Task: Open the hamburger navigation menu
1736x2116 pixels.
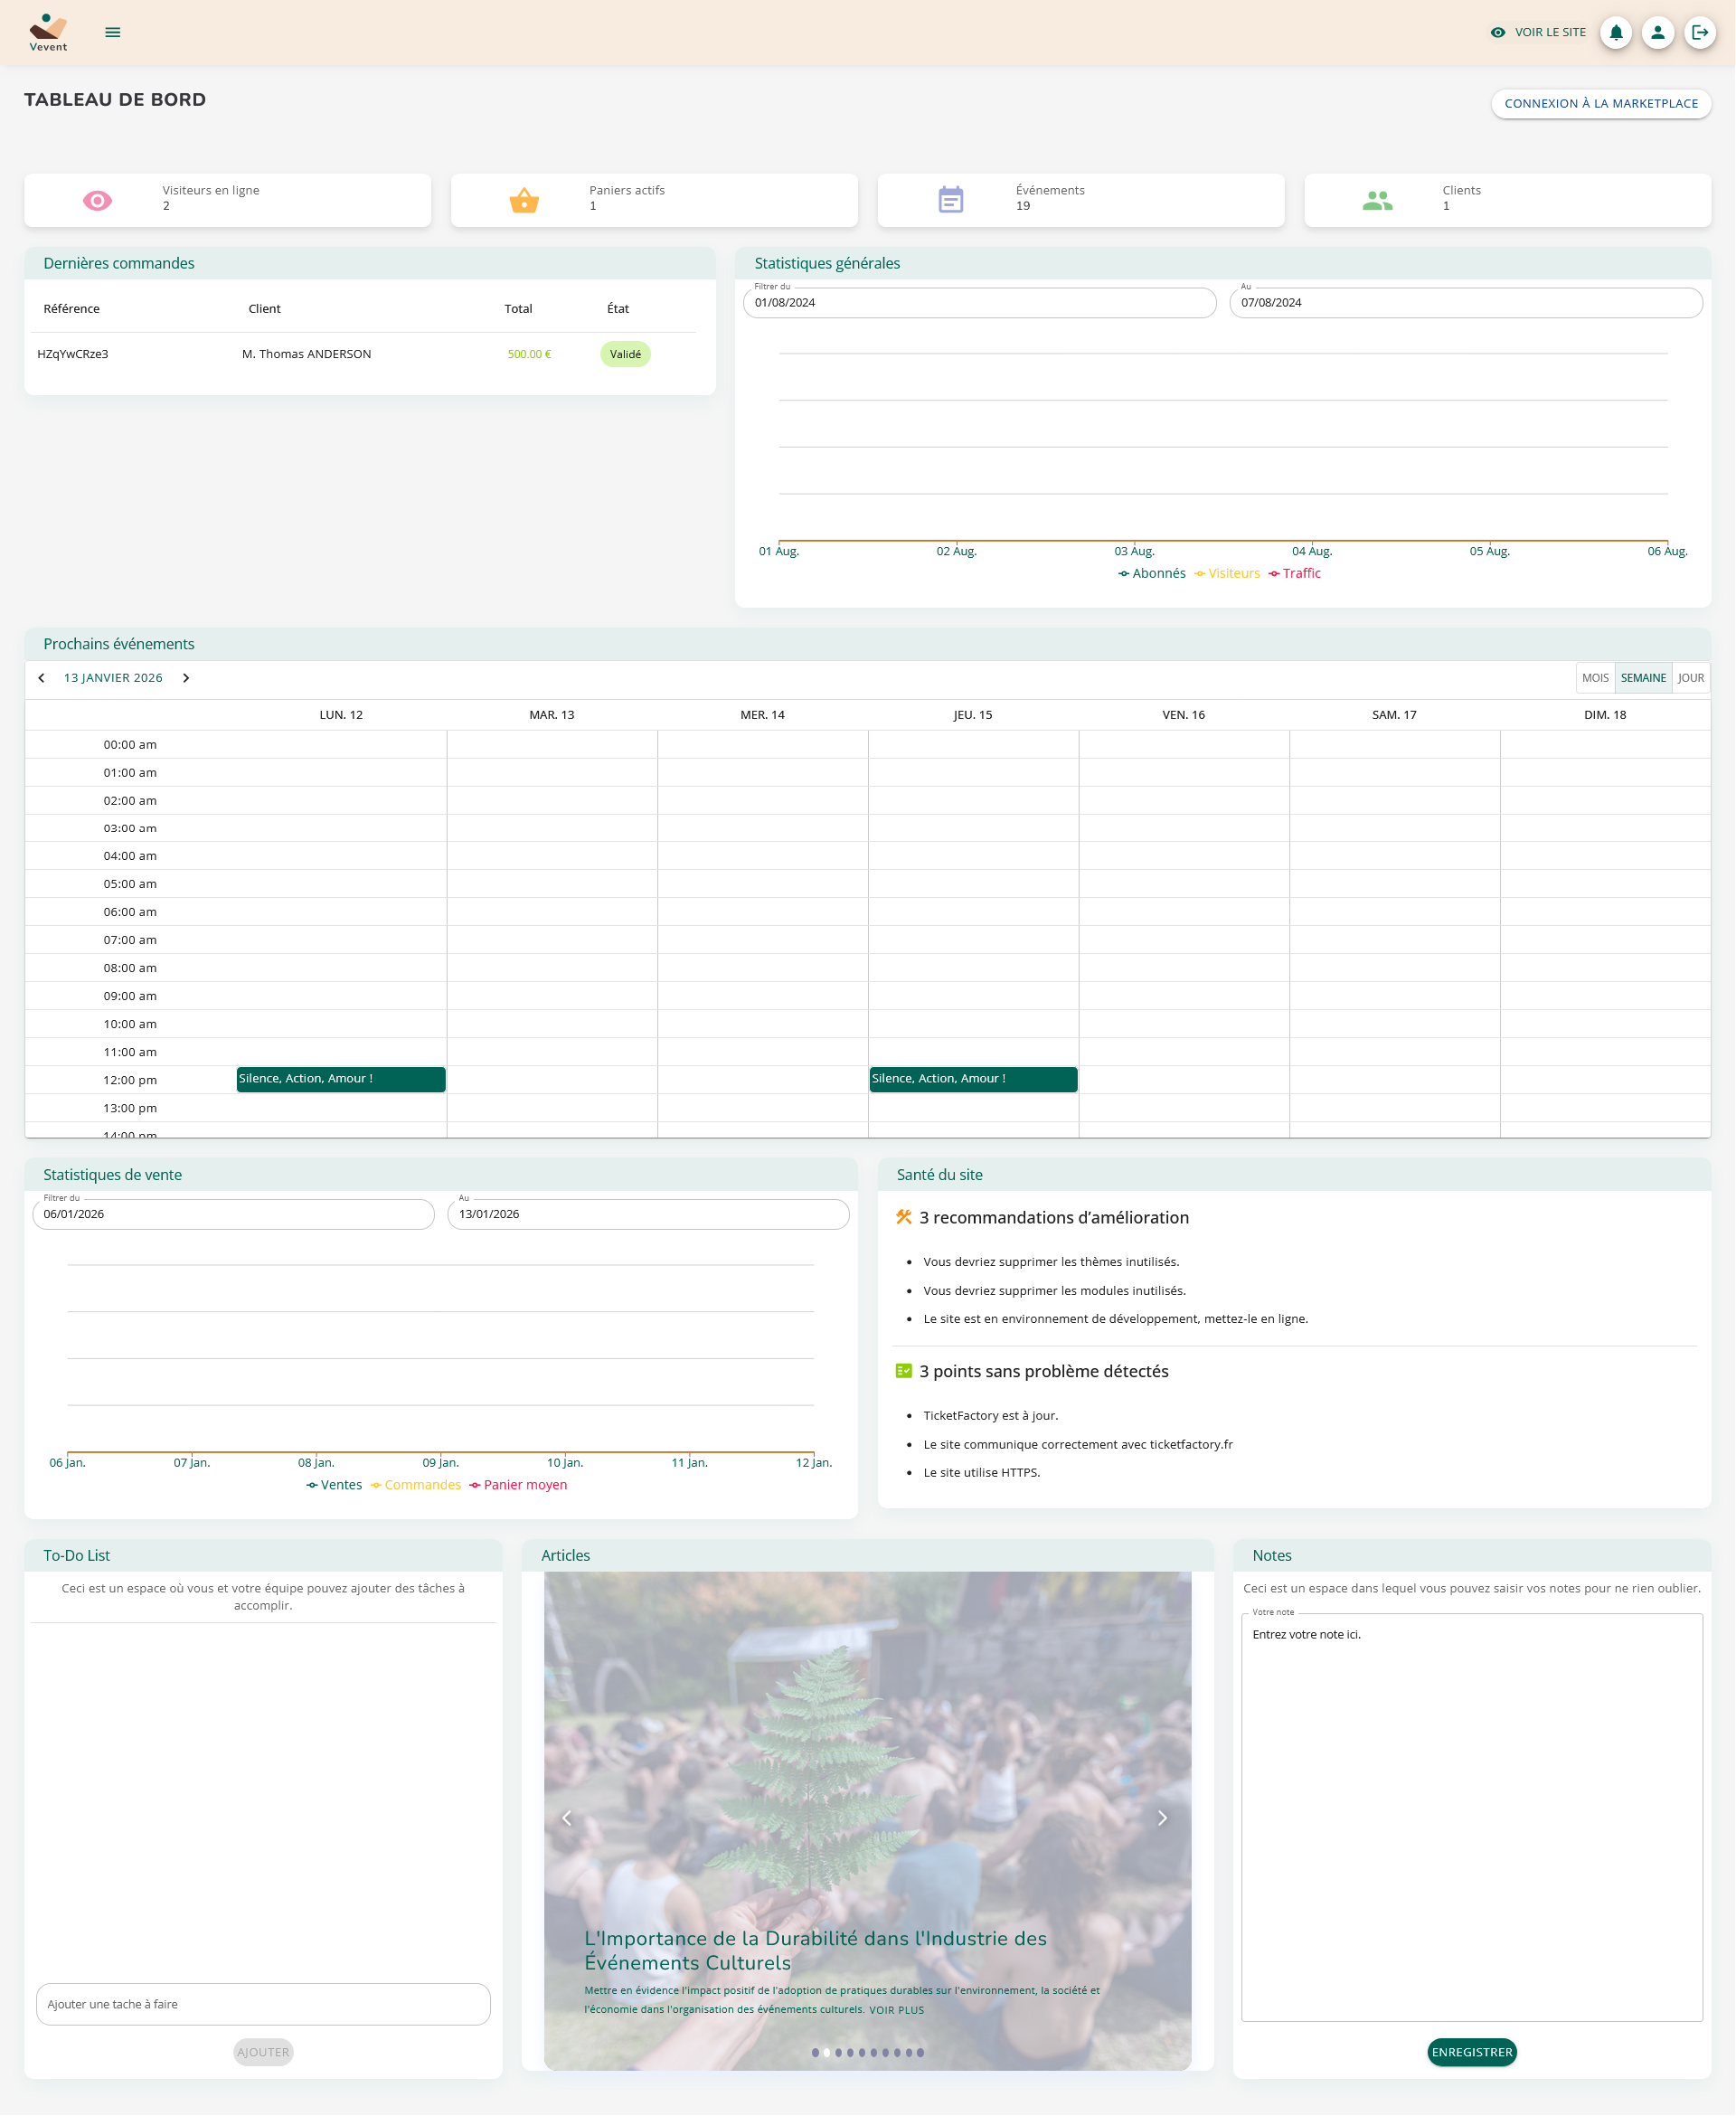Action: 113,32
